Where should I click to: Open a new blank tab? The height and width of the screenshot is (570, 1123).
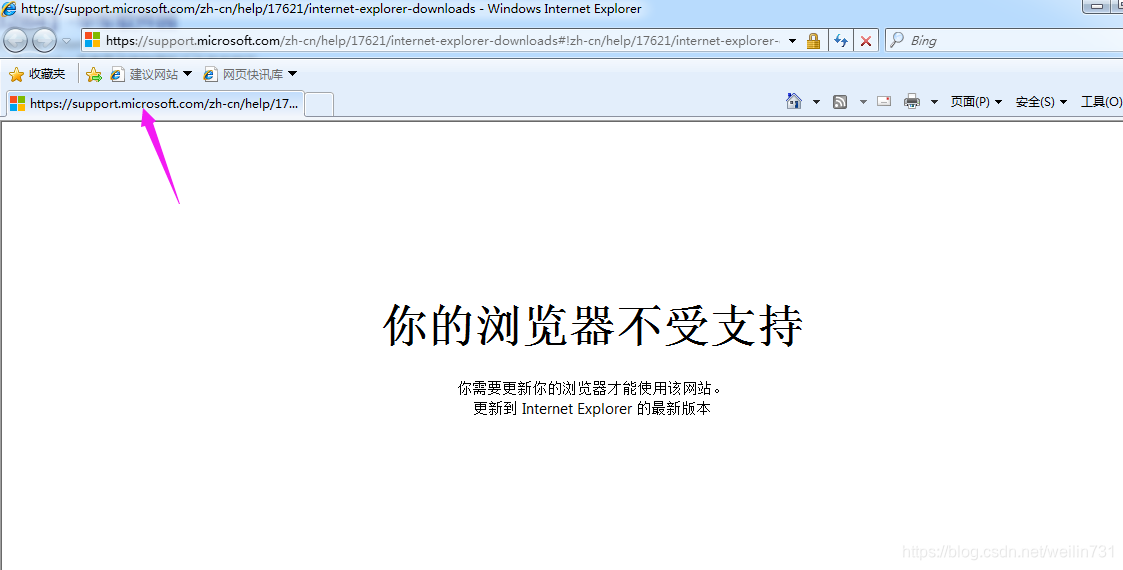[x=319, y=105]
